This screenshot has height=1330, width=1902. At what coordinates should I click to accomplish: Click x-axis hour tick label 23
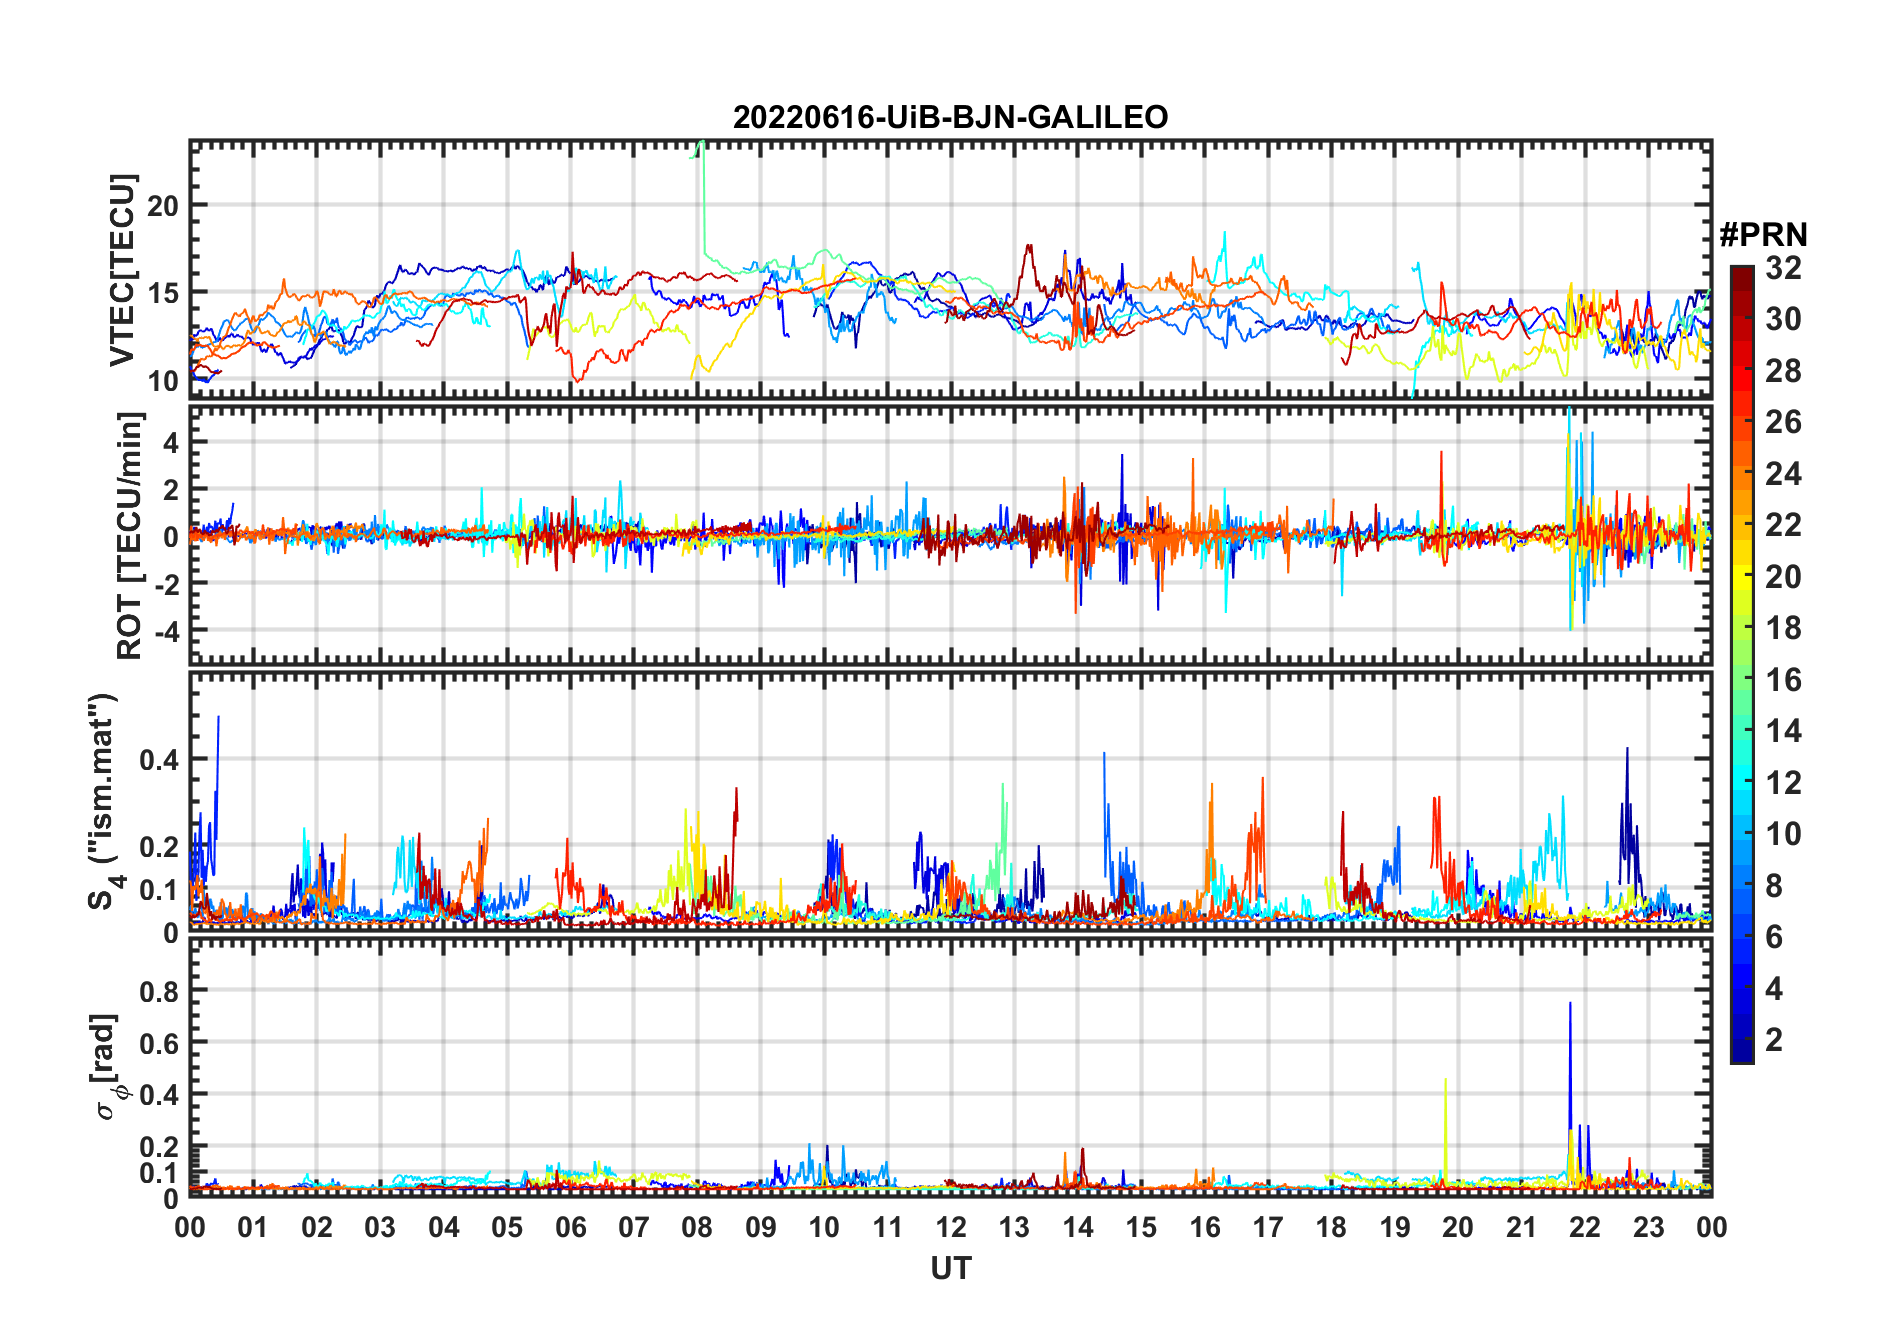point(1649,1227)
